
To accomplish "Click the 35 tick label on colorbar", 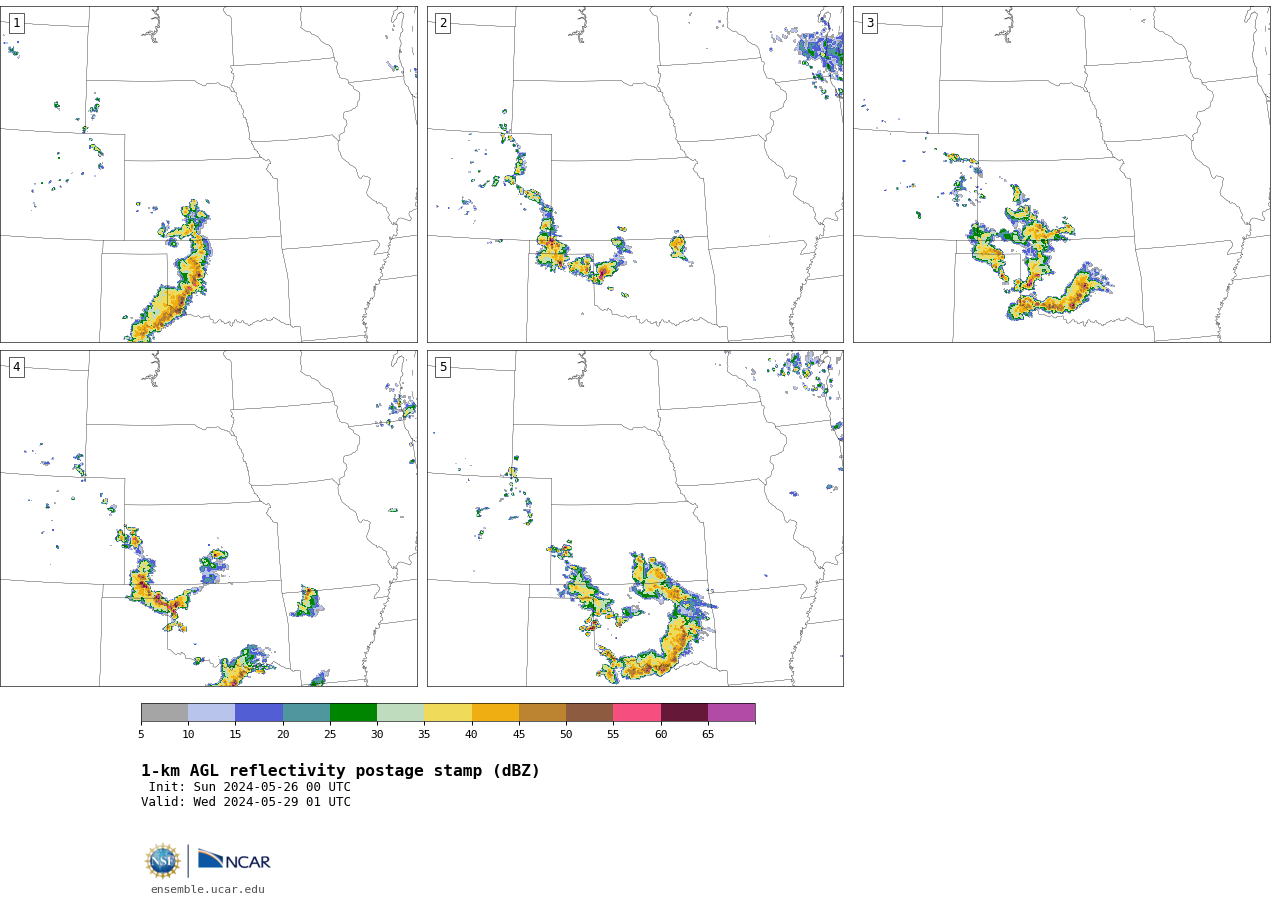I will point(424,735).
